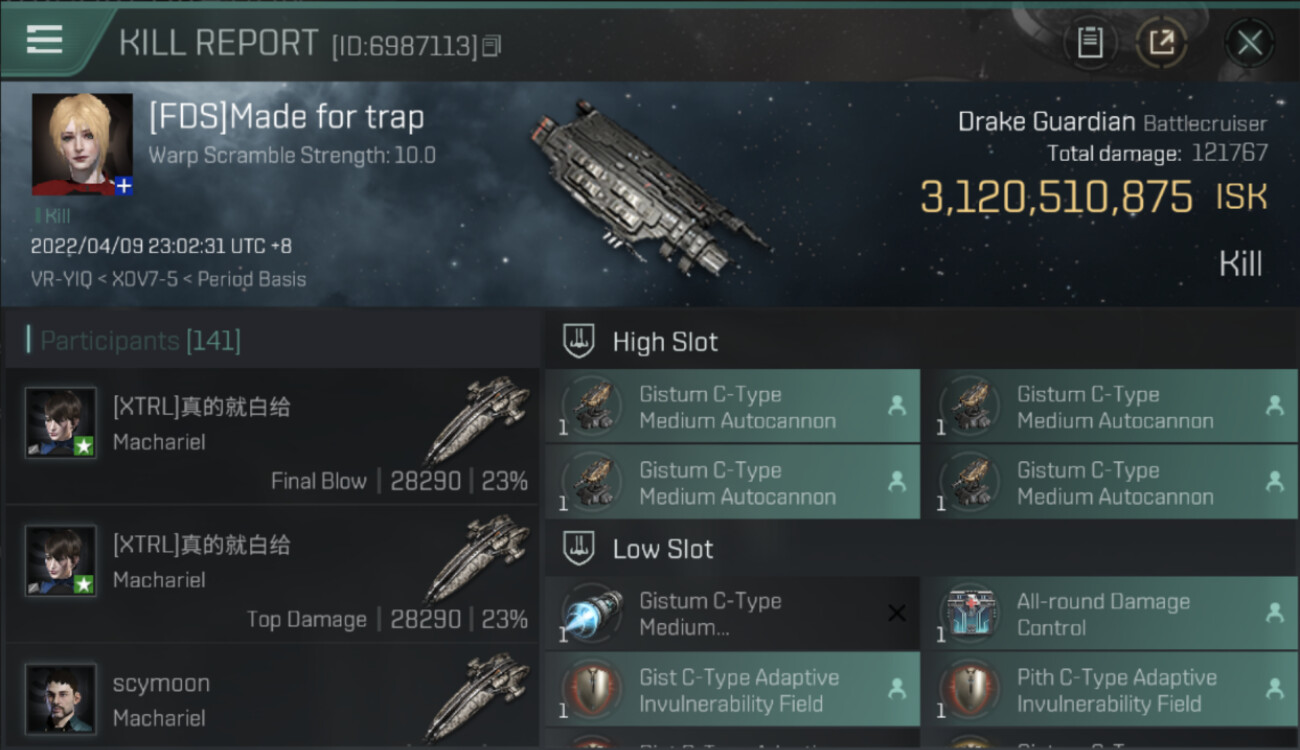Click the VR-YIQ system location link
Viewport: 1300px width, 750px height.
point(62,279)
